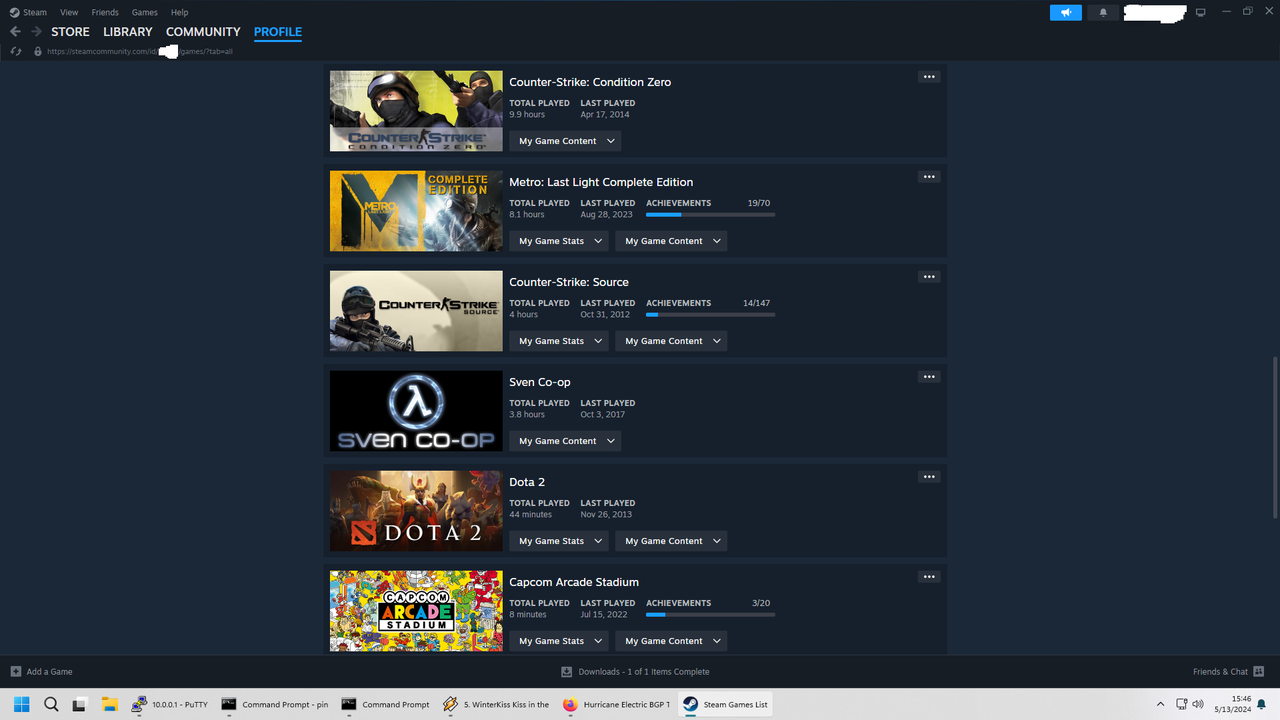The image size is (1280, 720).
Task: Open options ellipsis for Counter-Strike: Source
Action: click(x=929, y=277)
